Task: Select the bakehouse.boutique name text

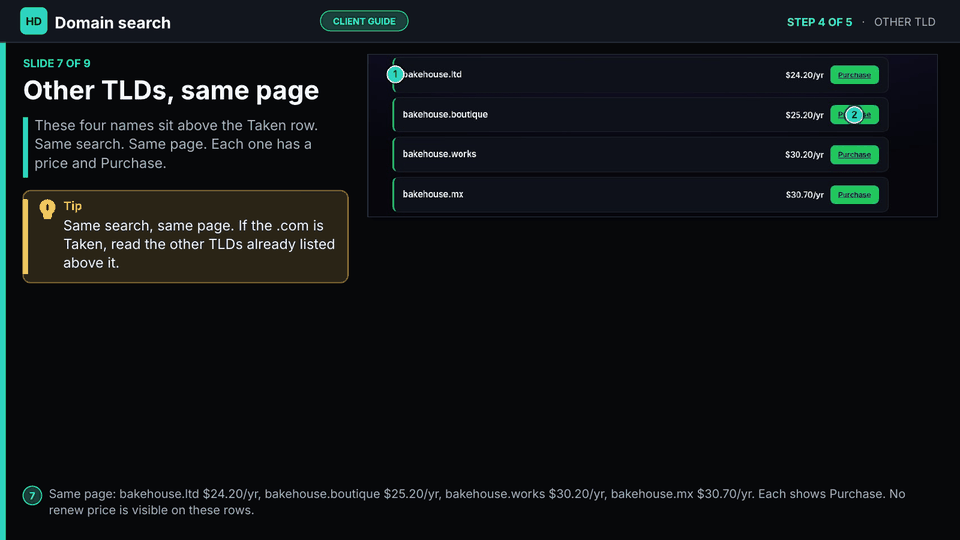Action: pos(445,114)
